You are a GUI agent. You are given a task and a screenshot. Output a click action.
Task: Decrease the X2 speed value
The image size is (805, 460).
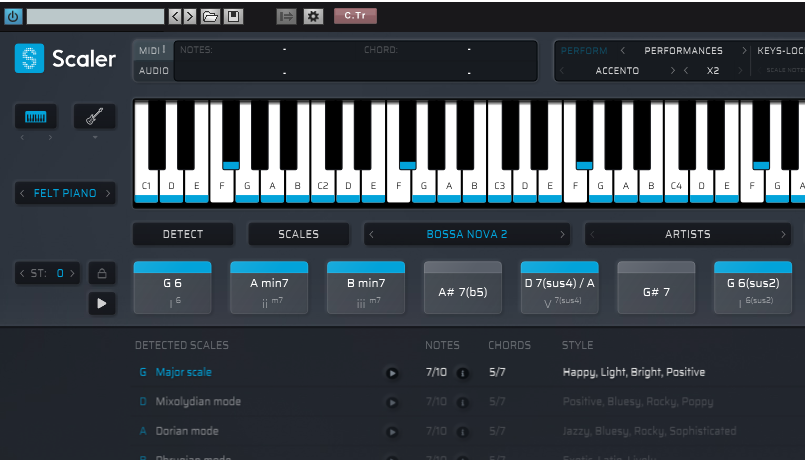[686, 71]
